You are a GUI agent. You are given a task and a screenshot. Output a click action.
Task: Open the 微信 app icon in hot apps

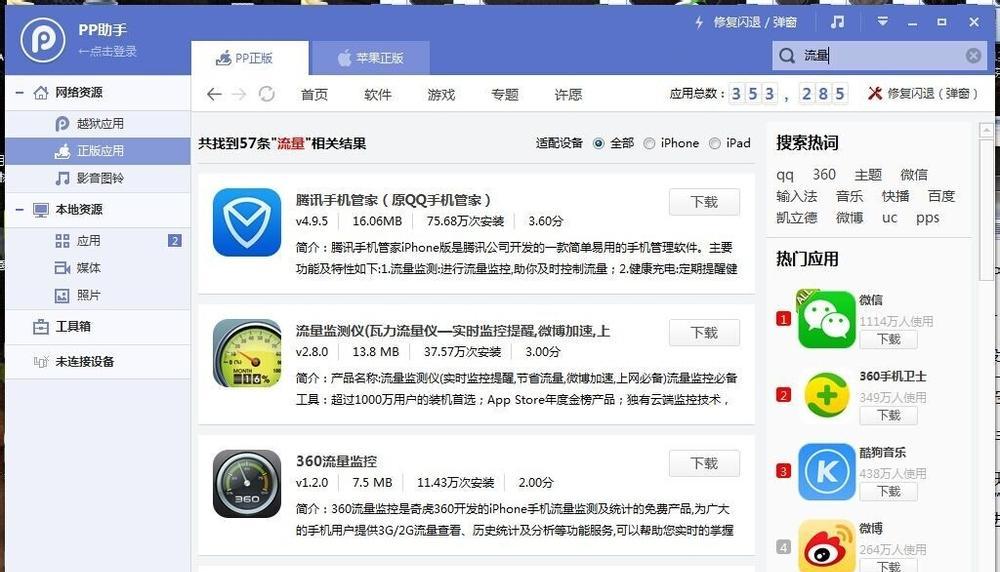pos(826,319)
